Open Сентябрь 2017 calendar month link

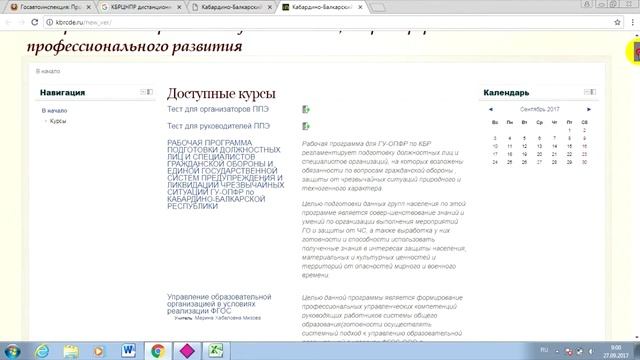tap(540, 109)
